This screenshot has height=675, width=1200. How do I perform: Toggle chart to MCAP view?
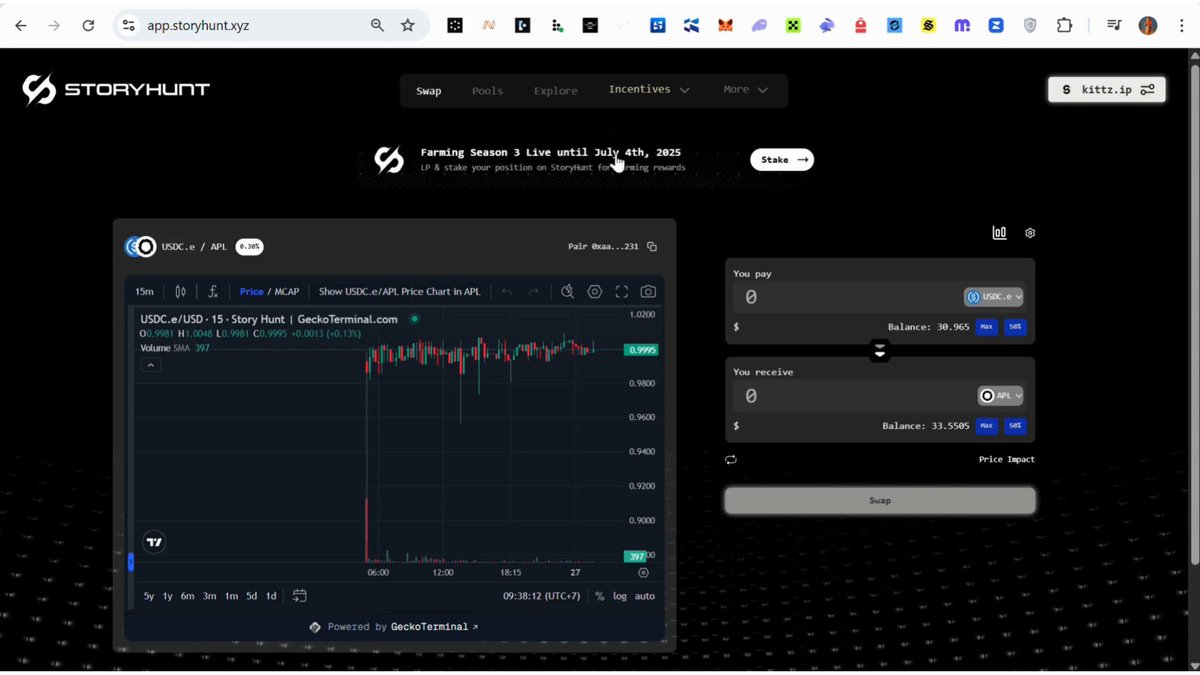point(287,292)
